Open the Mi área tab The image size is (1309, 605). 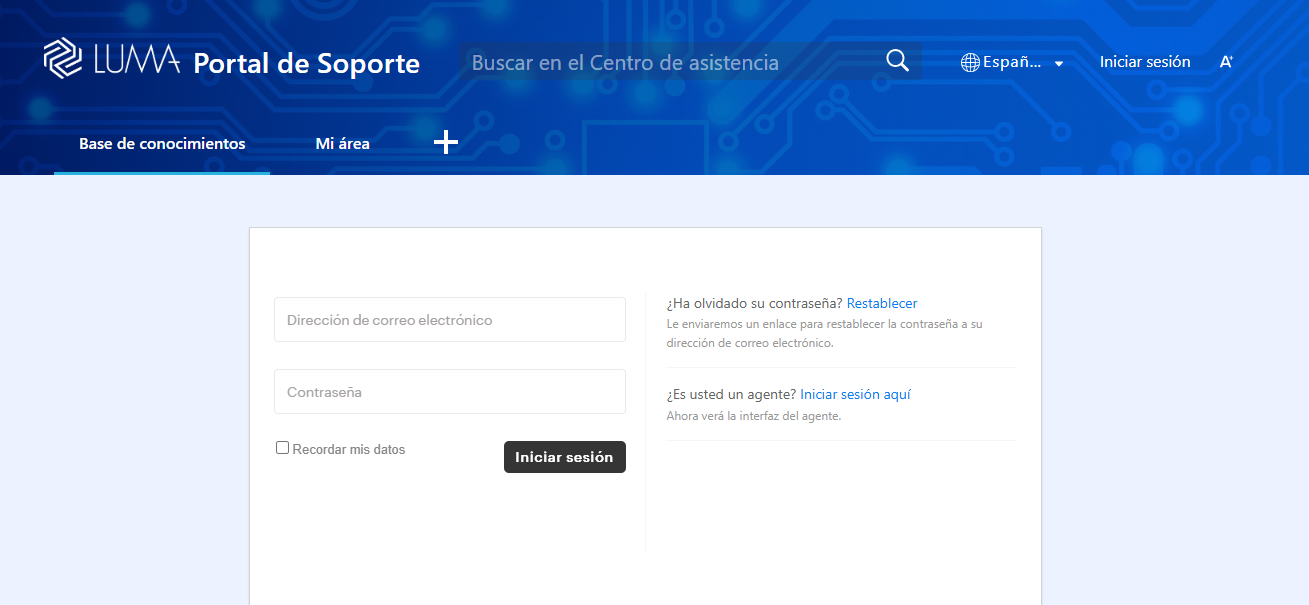(342, 144)
